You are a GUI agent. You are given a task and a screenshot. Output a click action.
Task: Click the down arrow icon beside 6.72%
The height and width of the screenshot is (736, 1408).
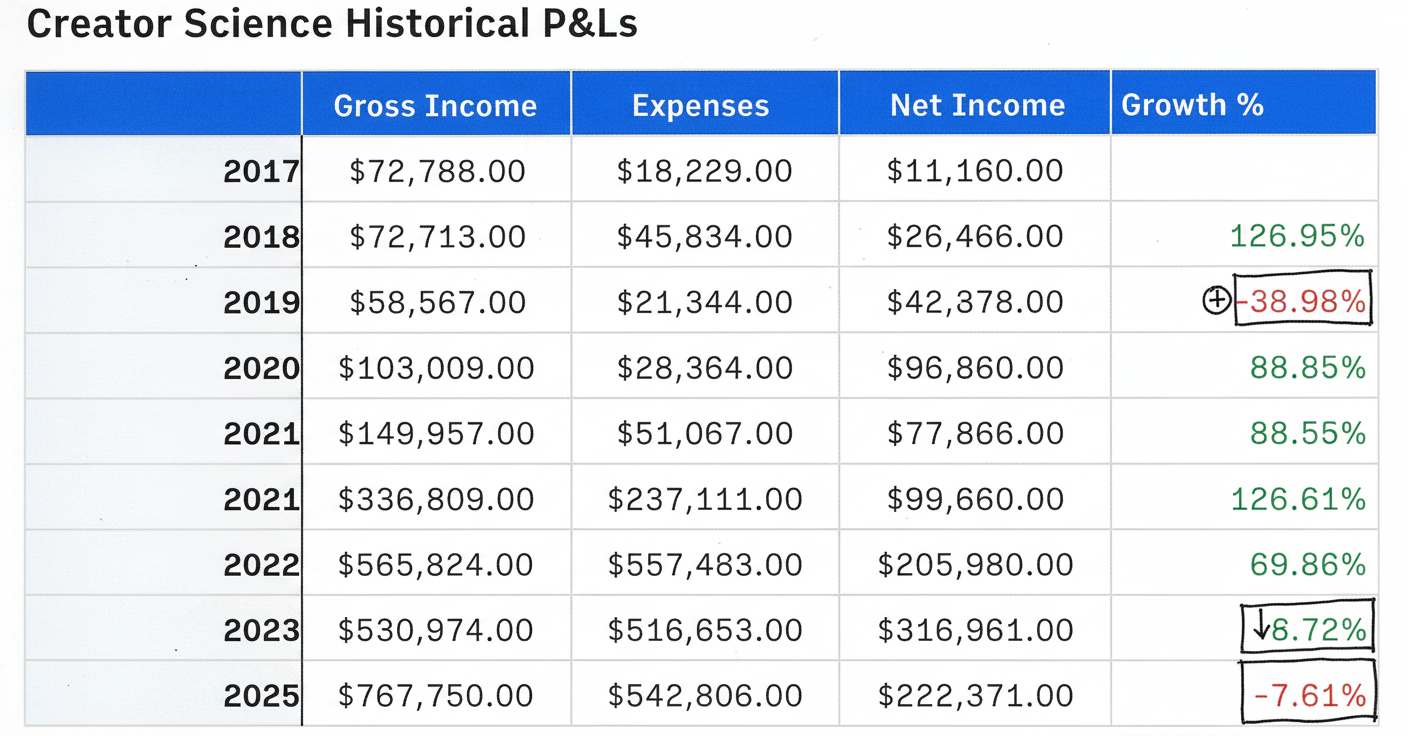1262,626
